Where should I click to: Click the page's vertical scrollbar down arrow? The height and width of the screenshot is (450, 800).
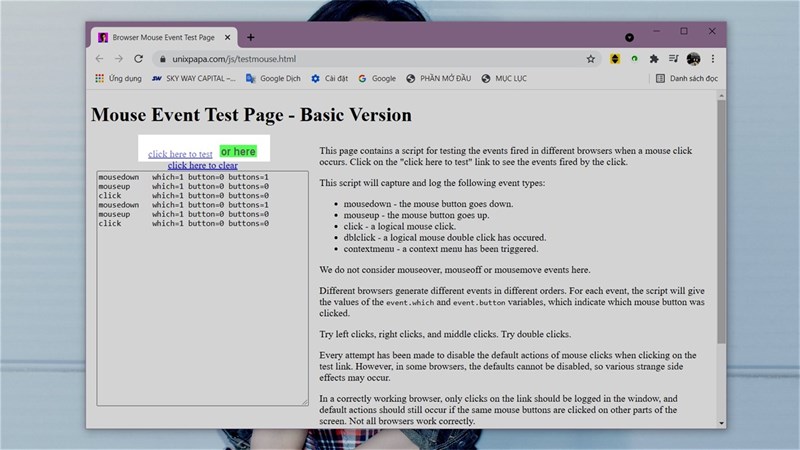722,423
